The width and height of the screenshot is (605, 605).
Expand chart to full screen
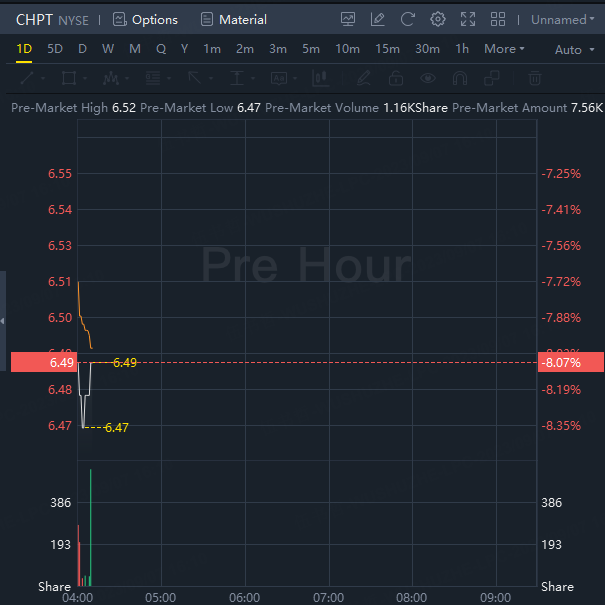coord(467,19)
